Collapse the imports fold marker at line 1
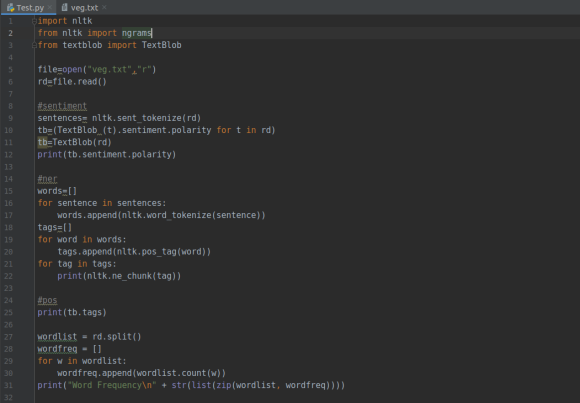The height and width of the screenshot is (403, 580). 34,21
